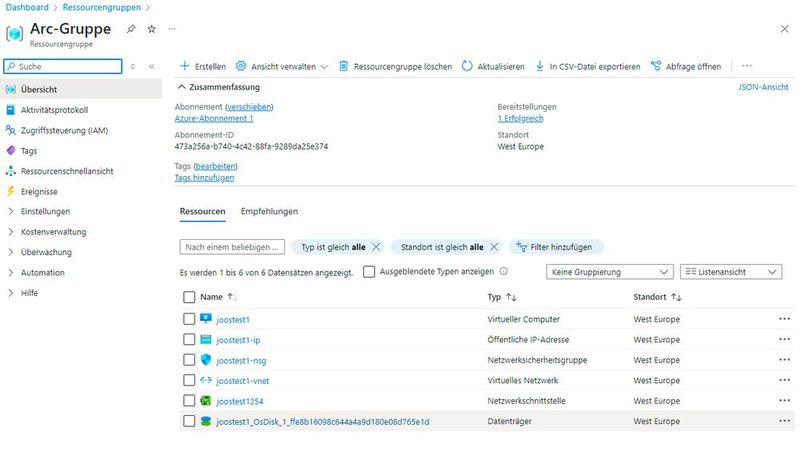Click verschieben link next to Abonnement

pyautogui.click(x=249, y=107)
